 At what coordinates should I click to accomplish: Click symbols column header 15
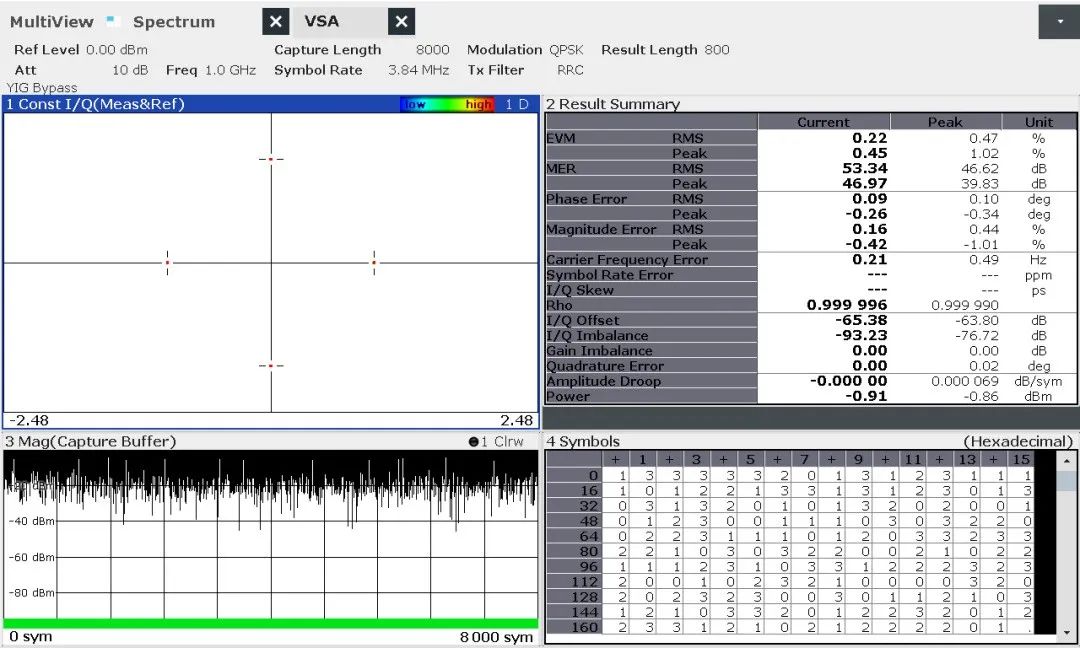pyautogui.click(x=1021, y=459)
